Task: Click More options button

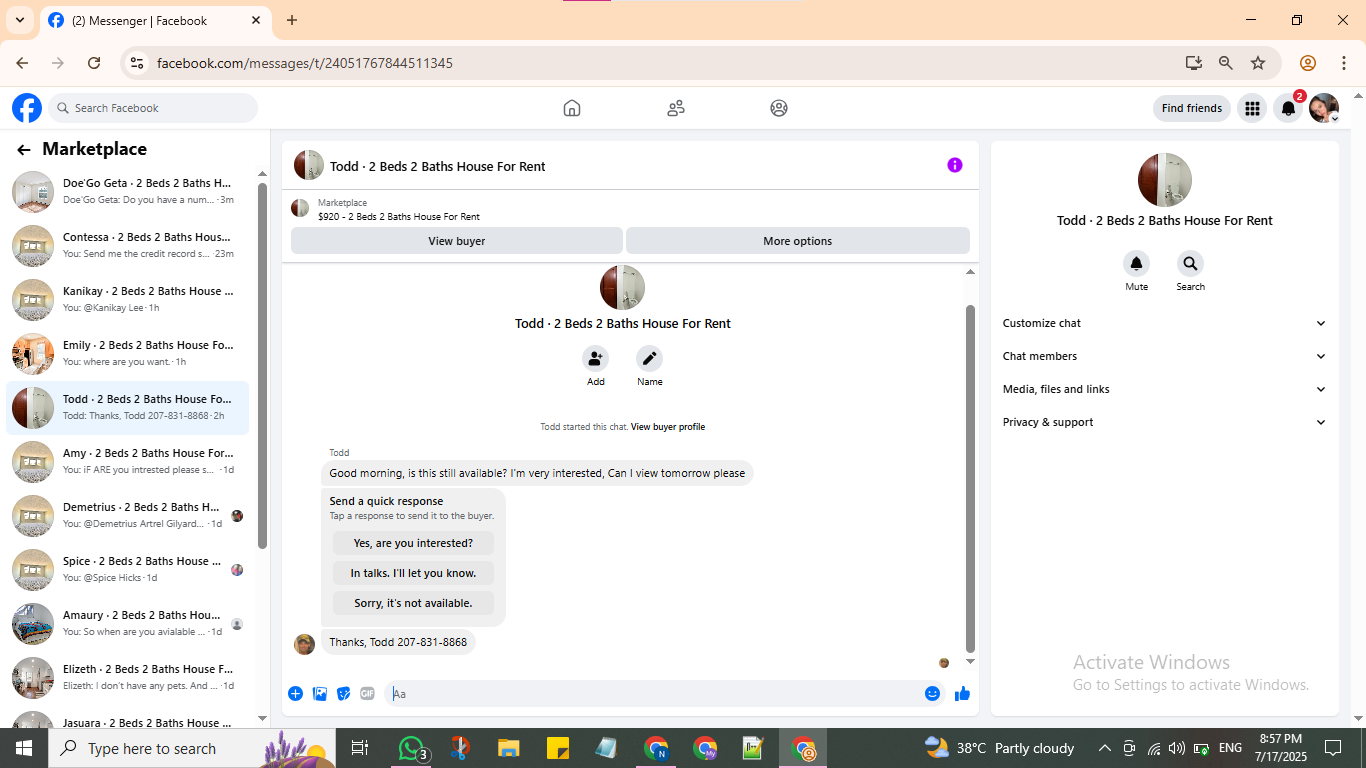Action: pyautogui.click(x=798, y=241)
